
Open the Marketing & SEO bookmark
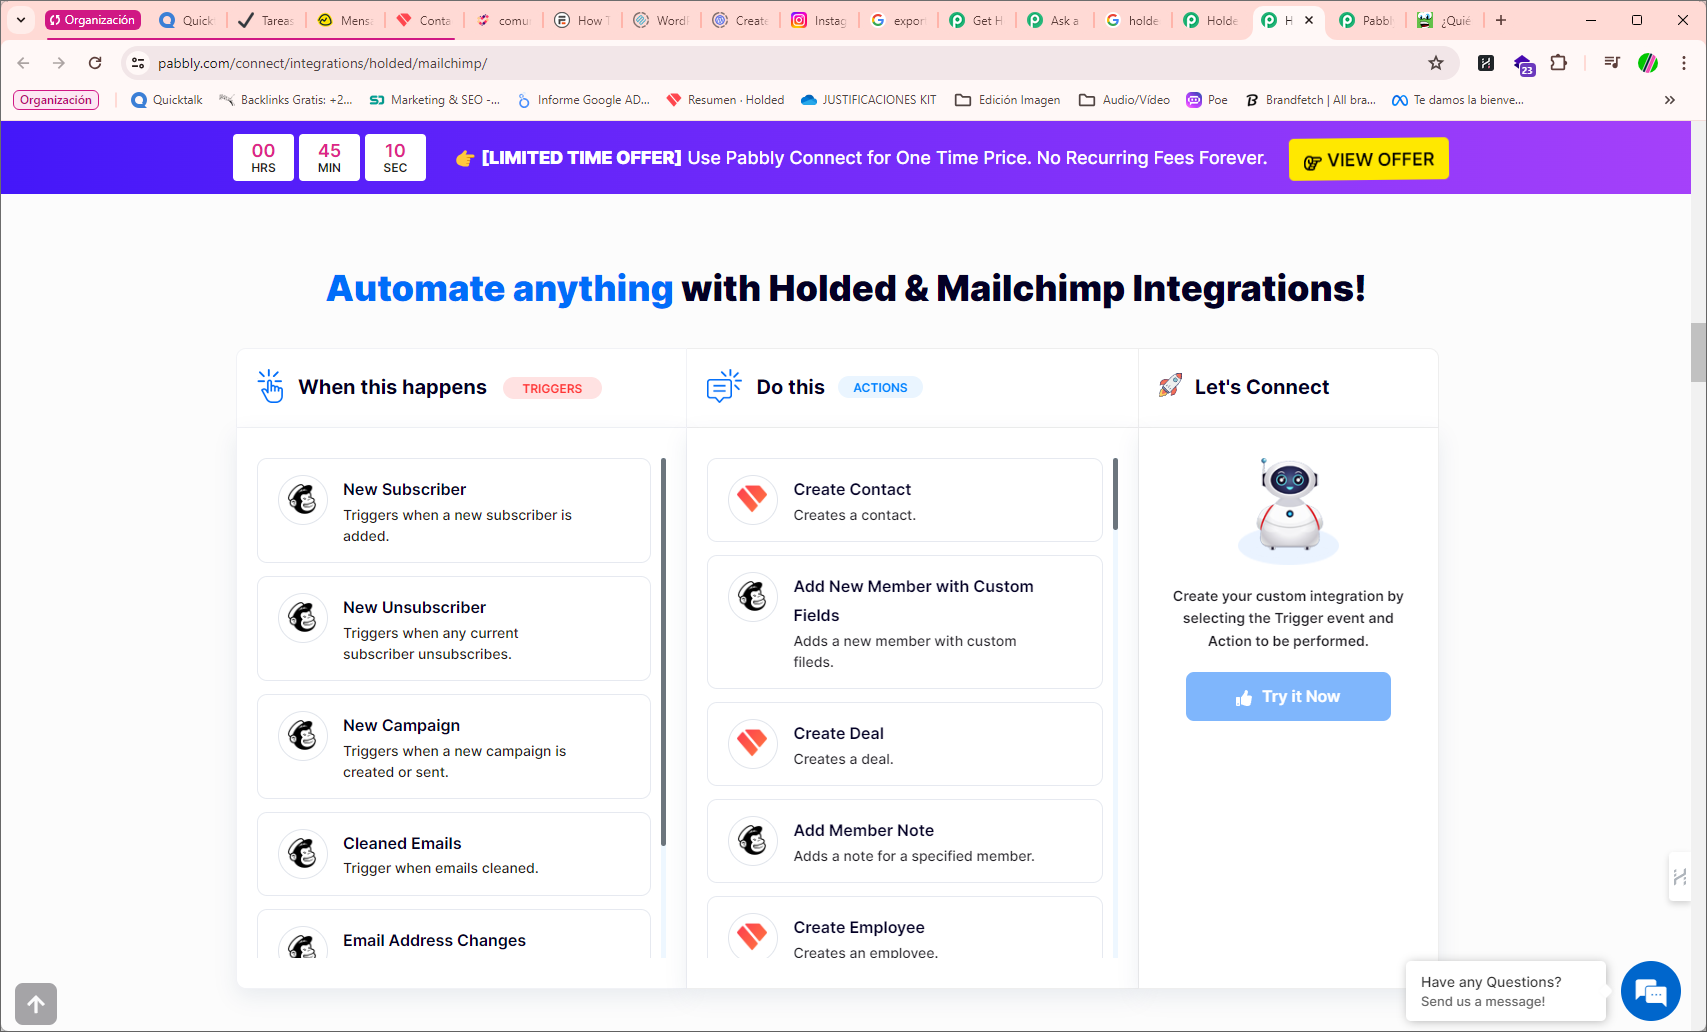[x=435, y=100]
